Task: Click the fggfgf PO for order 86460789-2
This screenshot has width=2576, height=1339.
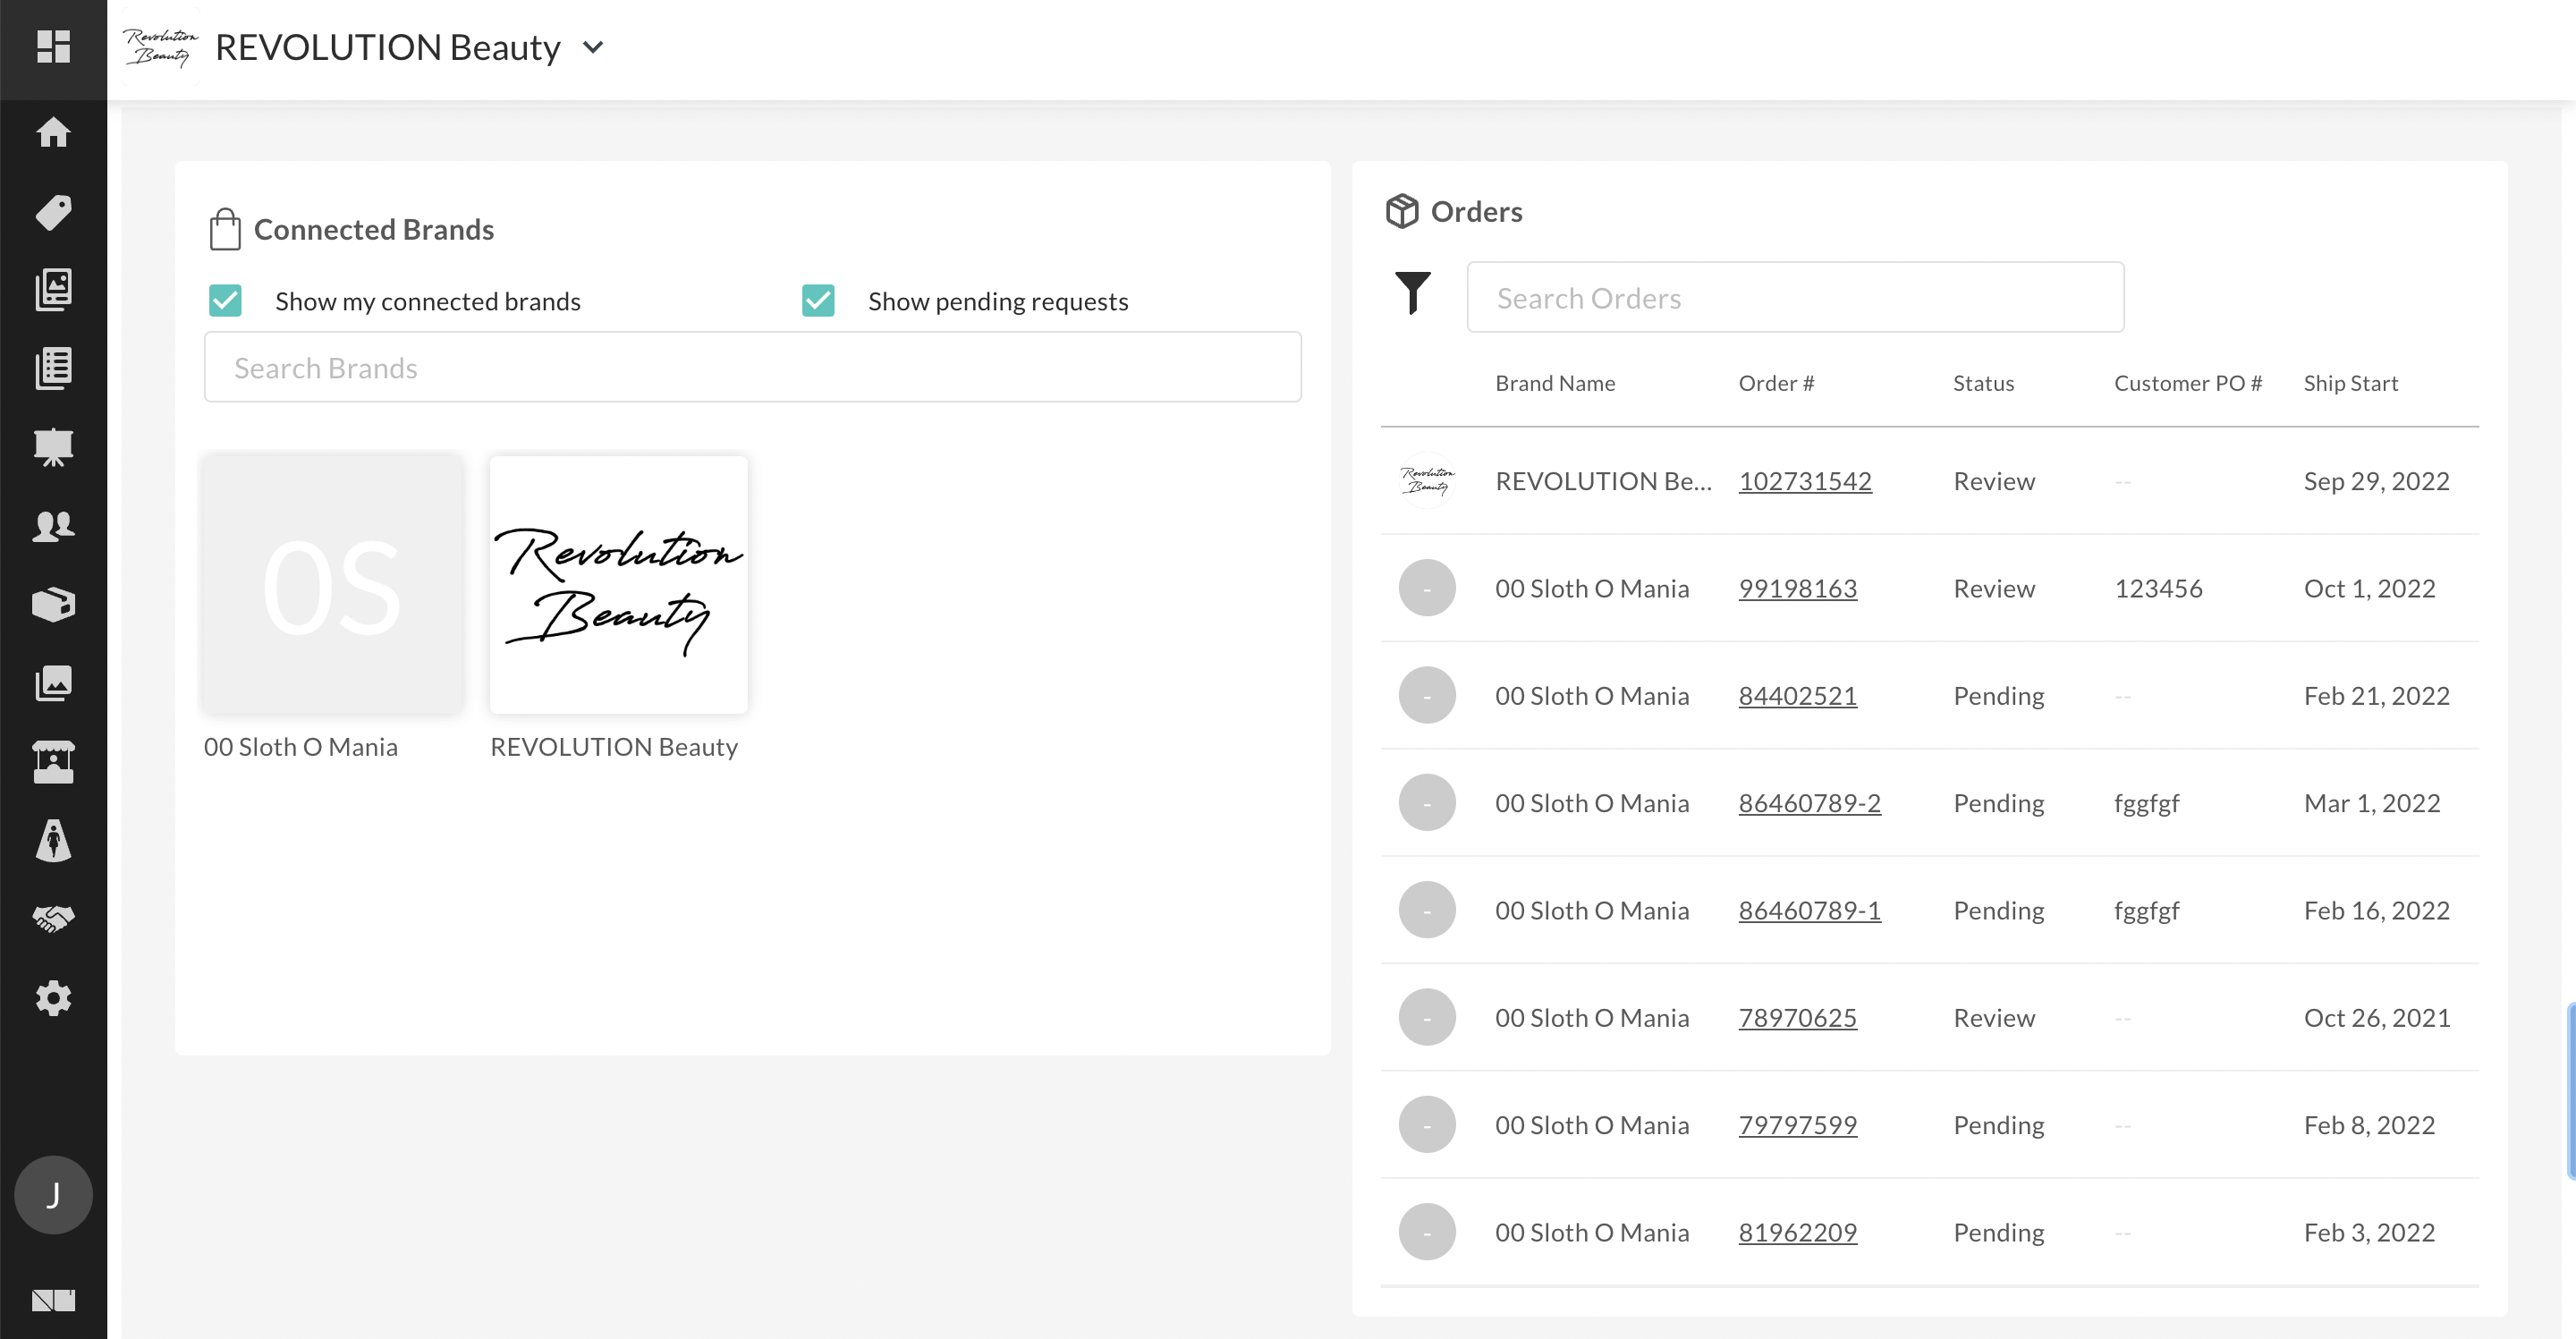Action: (x=2146, y=803)
